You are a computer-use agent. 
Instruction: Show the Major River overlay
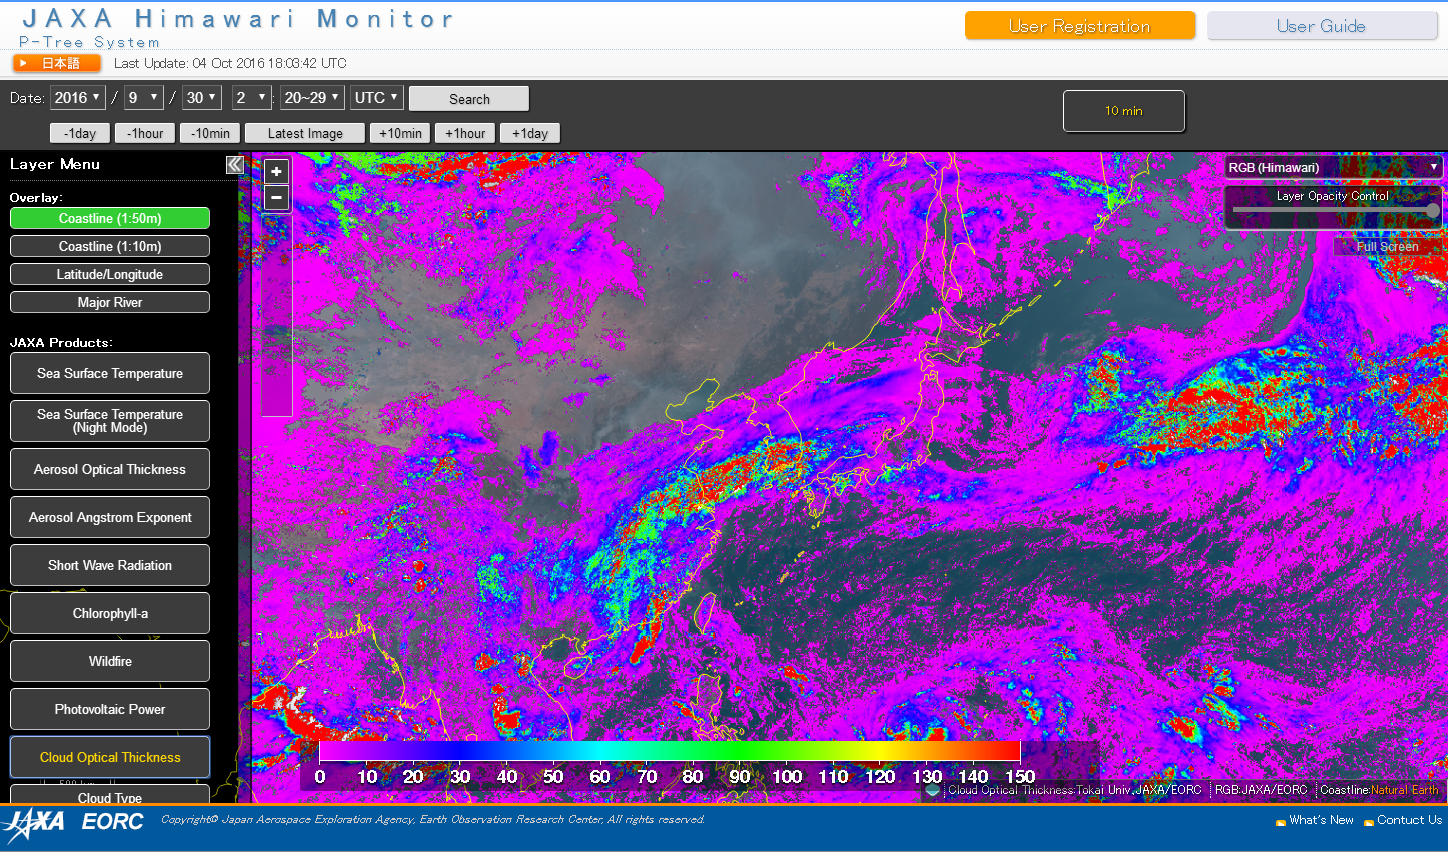pos(110,302)
